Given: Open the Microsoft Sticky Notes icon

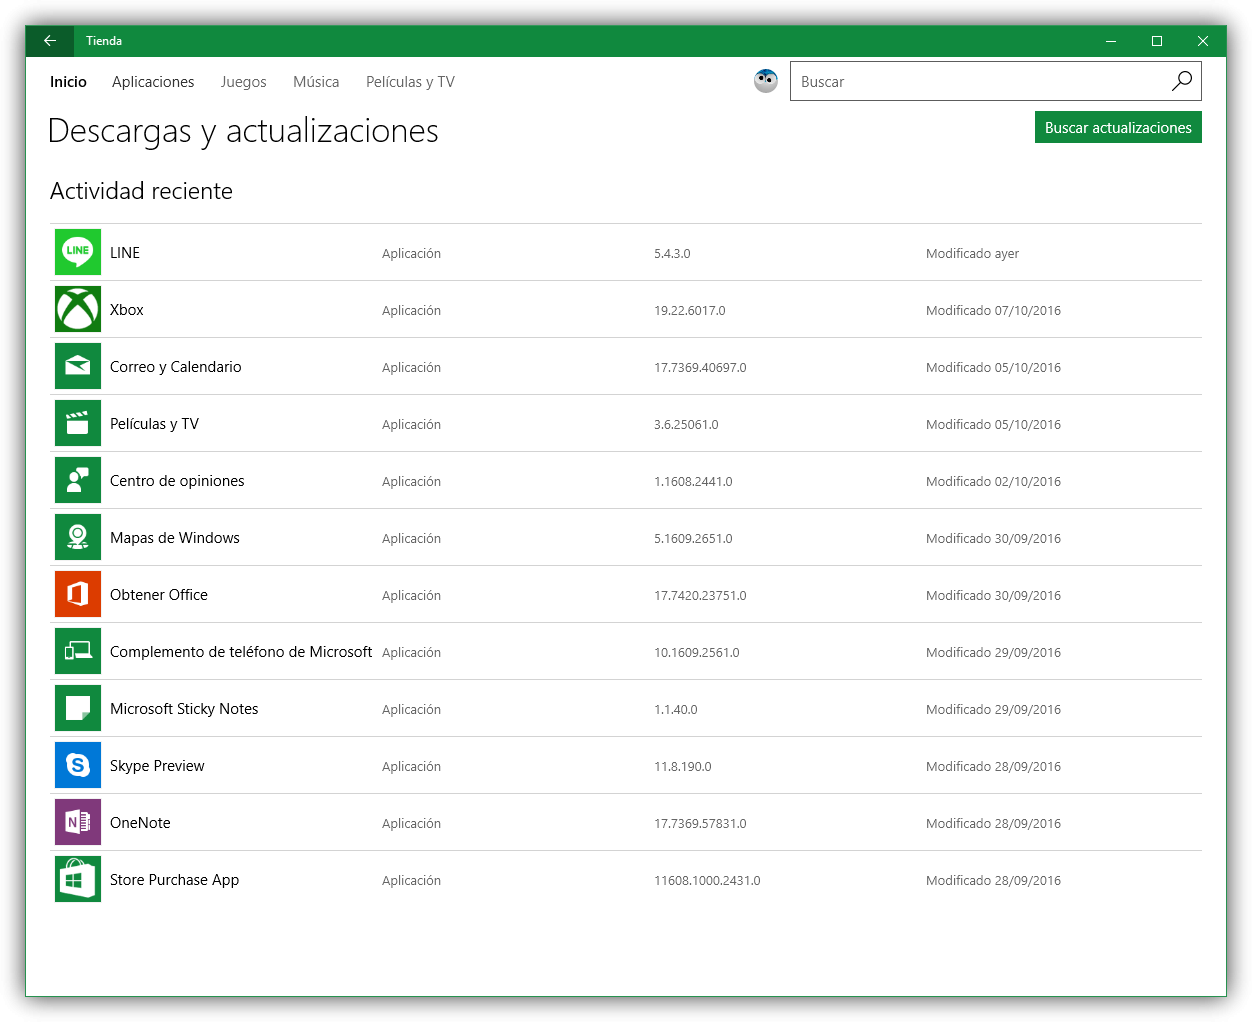Looking at the screenshot, I should click(x=78, y=708).
